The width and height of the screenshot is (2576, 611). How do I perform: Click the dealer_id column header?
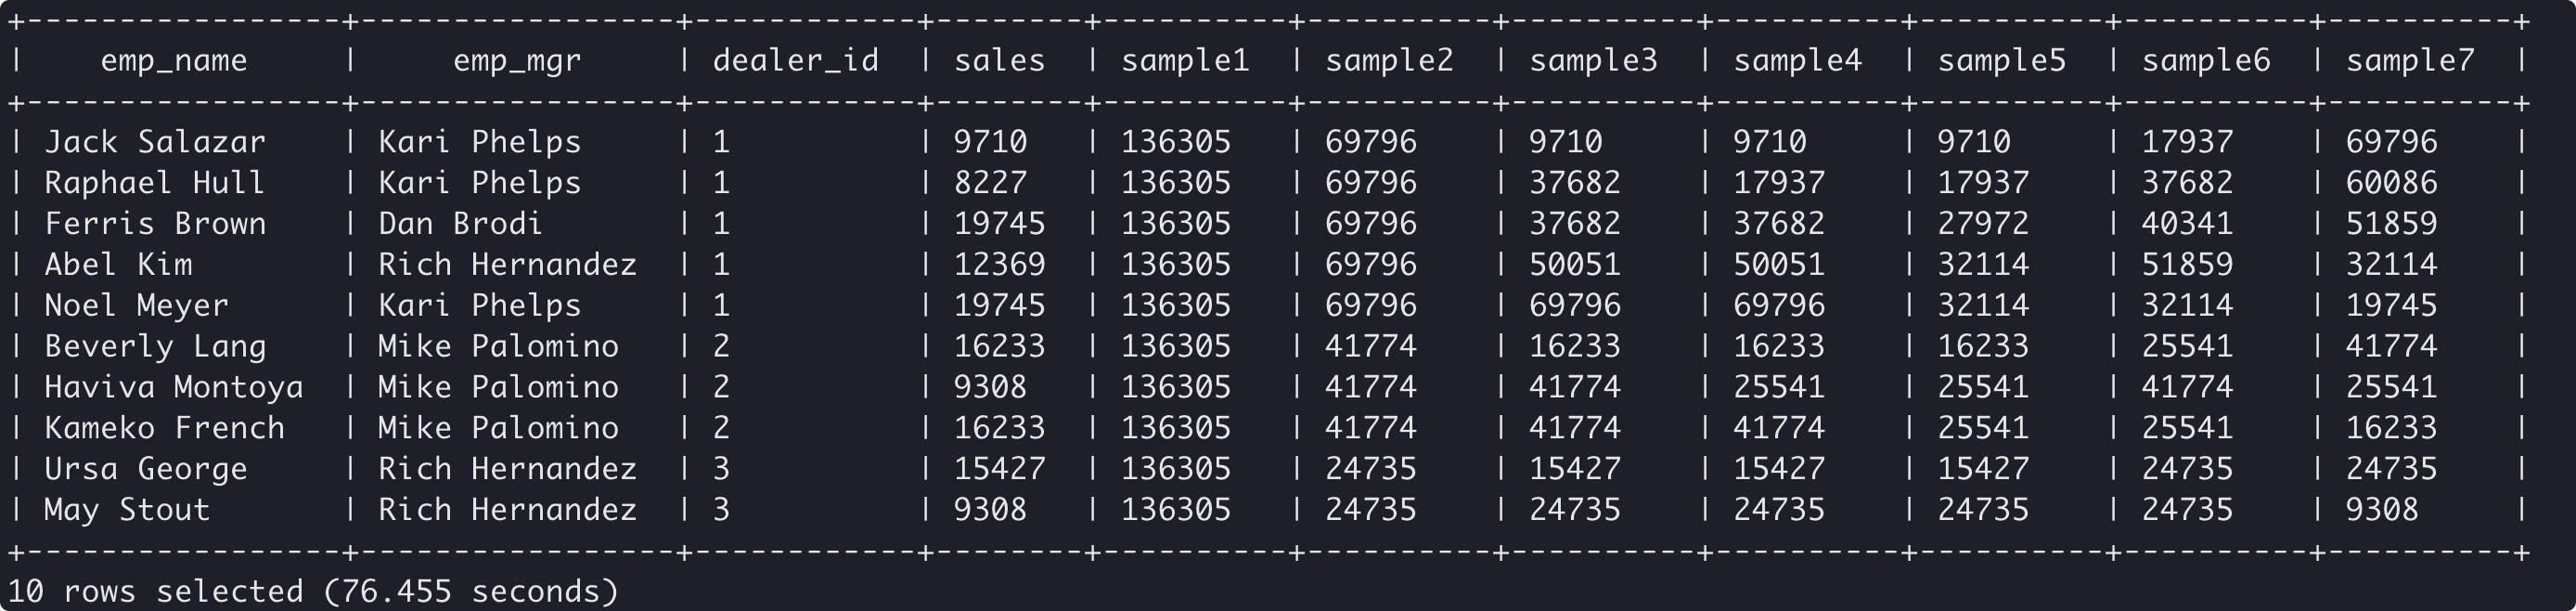tap(796, 61)
